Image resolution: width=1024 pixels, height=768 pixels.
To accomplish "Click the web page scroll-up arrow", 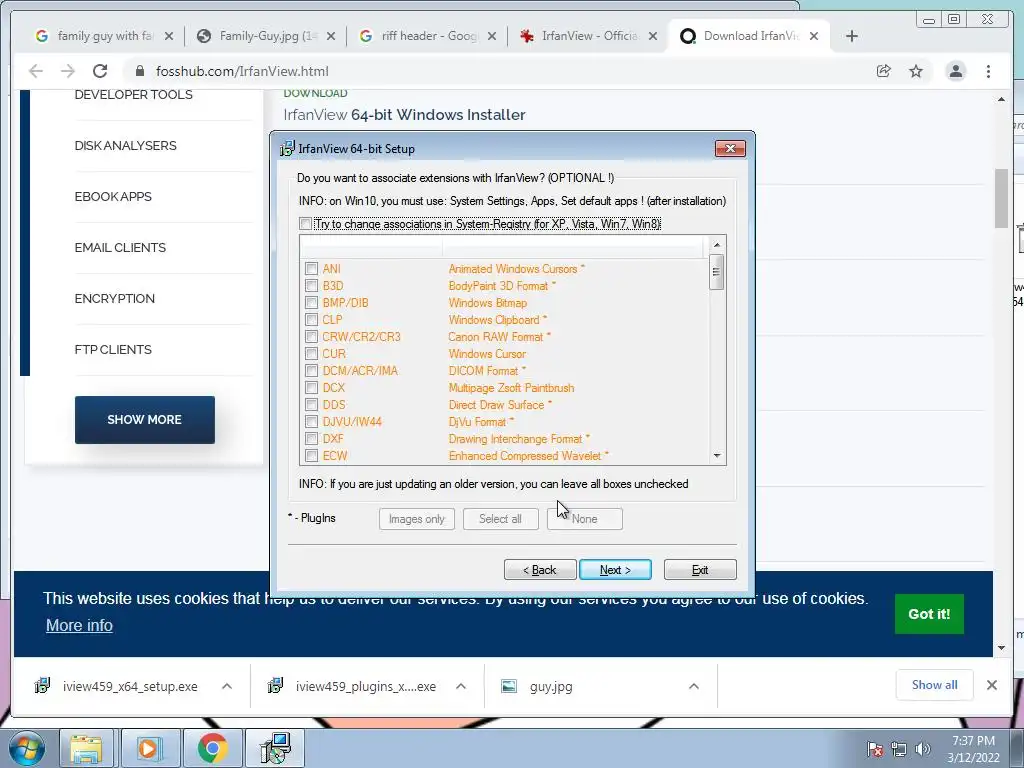I will [x=1002, y=99].
